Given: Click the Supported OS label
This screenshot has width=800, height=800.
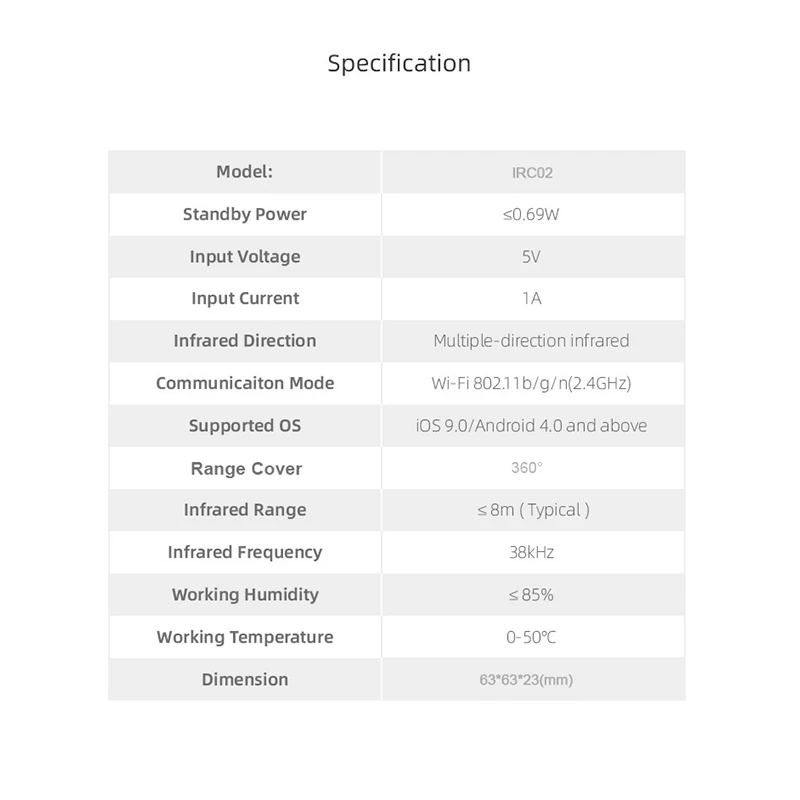Looking at the screenshot, I should pyautogui.click(x=244, y=426).
